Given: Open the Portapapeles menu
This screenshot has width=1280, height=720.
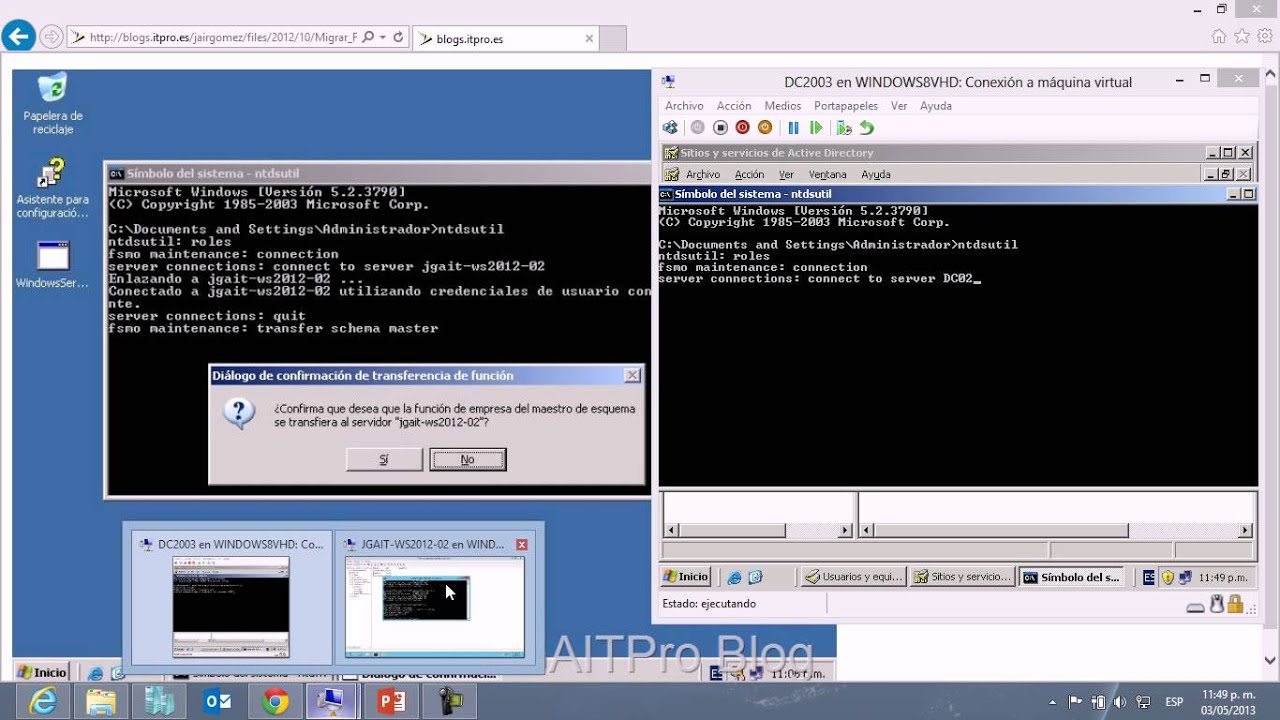Looking at the screenshot, I should pyautogui.click(x=846, y=106).
